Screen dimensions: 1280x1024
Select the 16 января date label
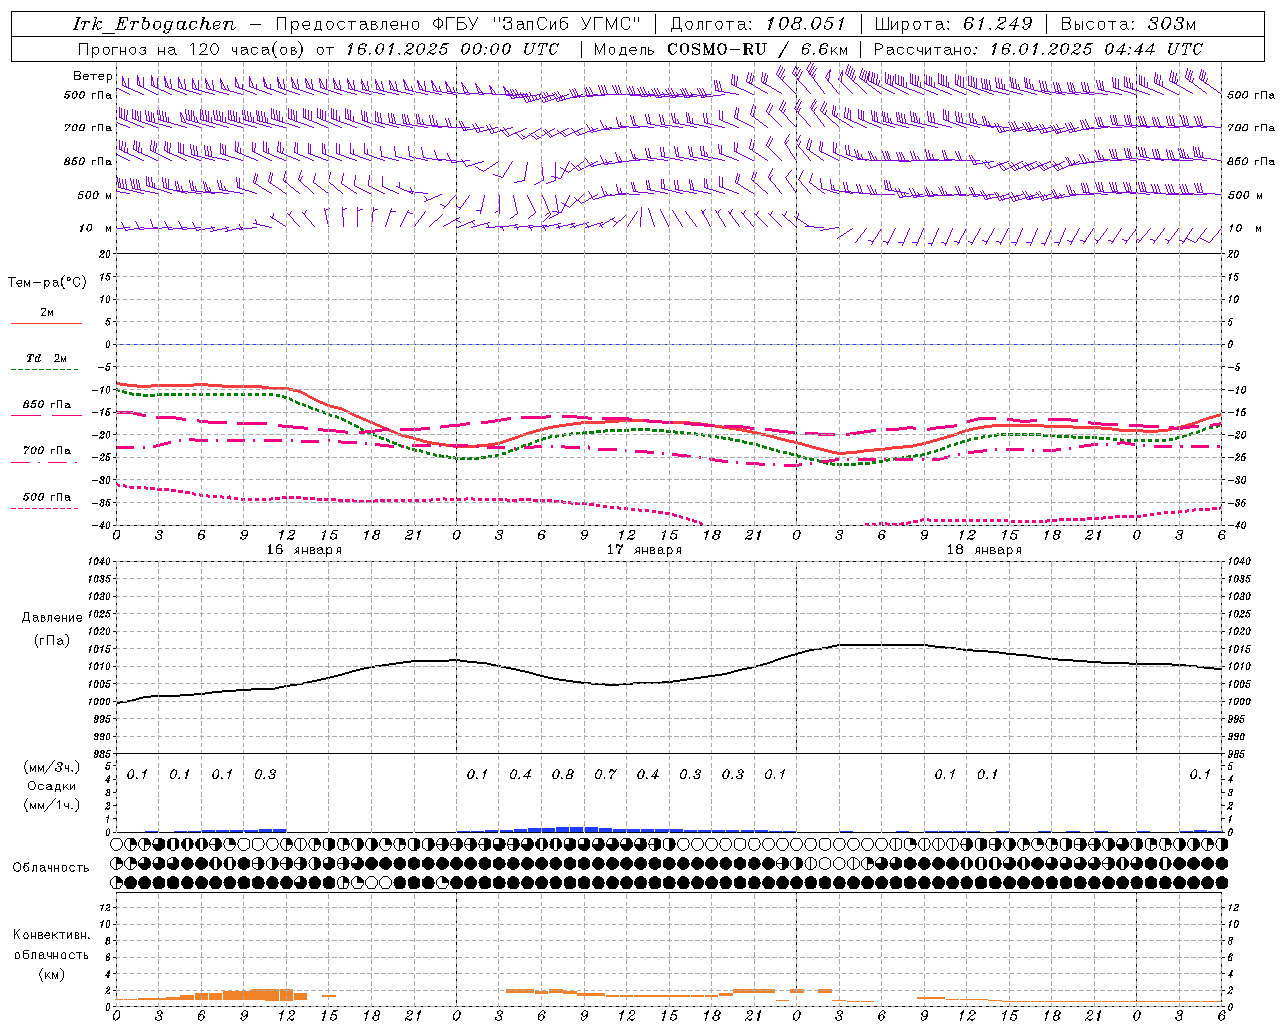[x=304, y=550]
